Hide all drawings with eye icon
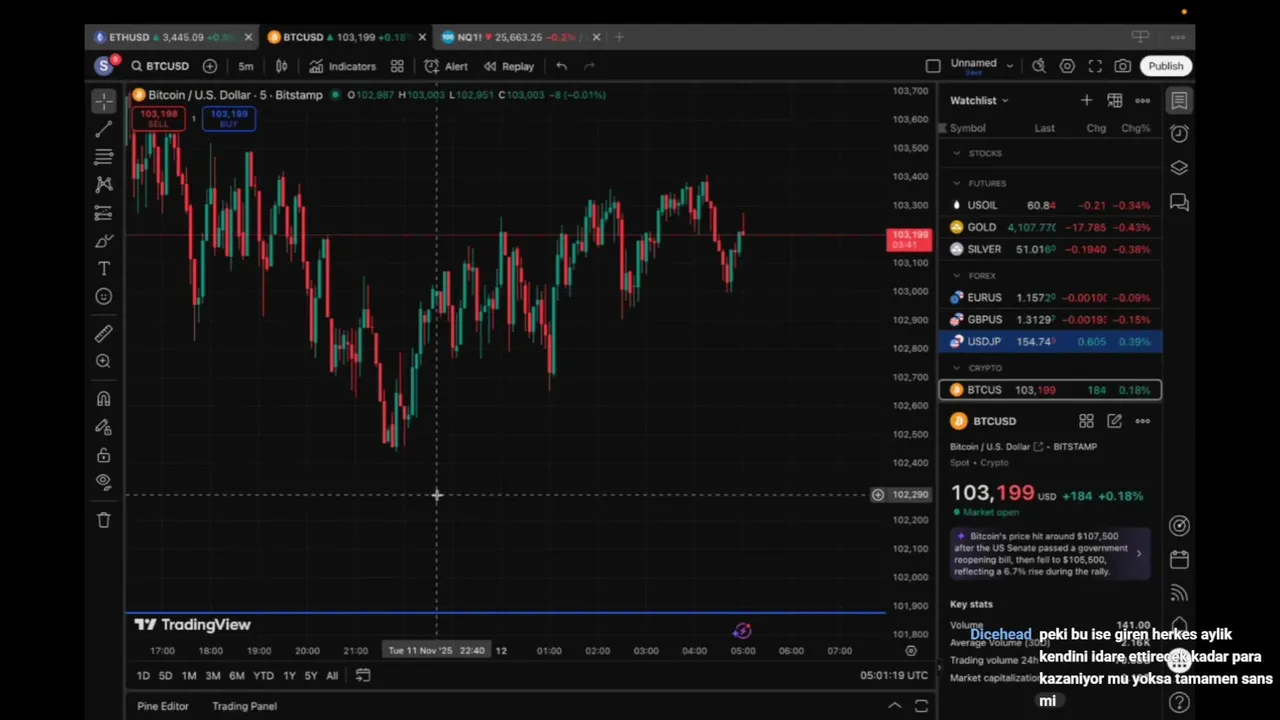Image resolution: width=1280 pixels, height=720 pixels. coord(104,482)
